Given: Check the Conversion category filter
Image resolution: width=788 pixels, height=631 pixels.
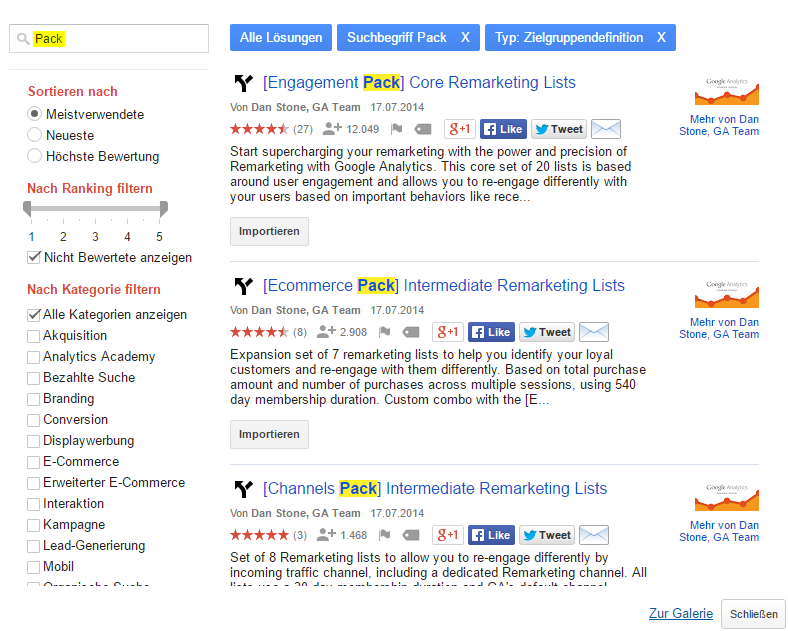Looking at the screenshot, I should pyautogui.click(x=33, y=420).
